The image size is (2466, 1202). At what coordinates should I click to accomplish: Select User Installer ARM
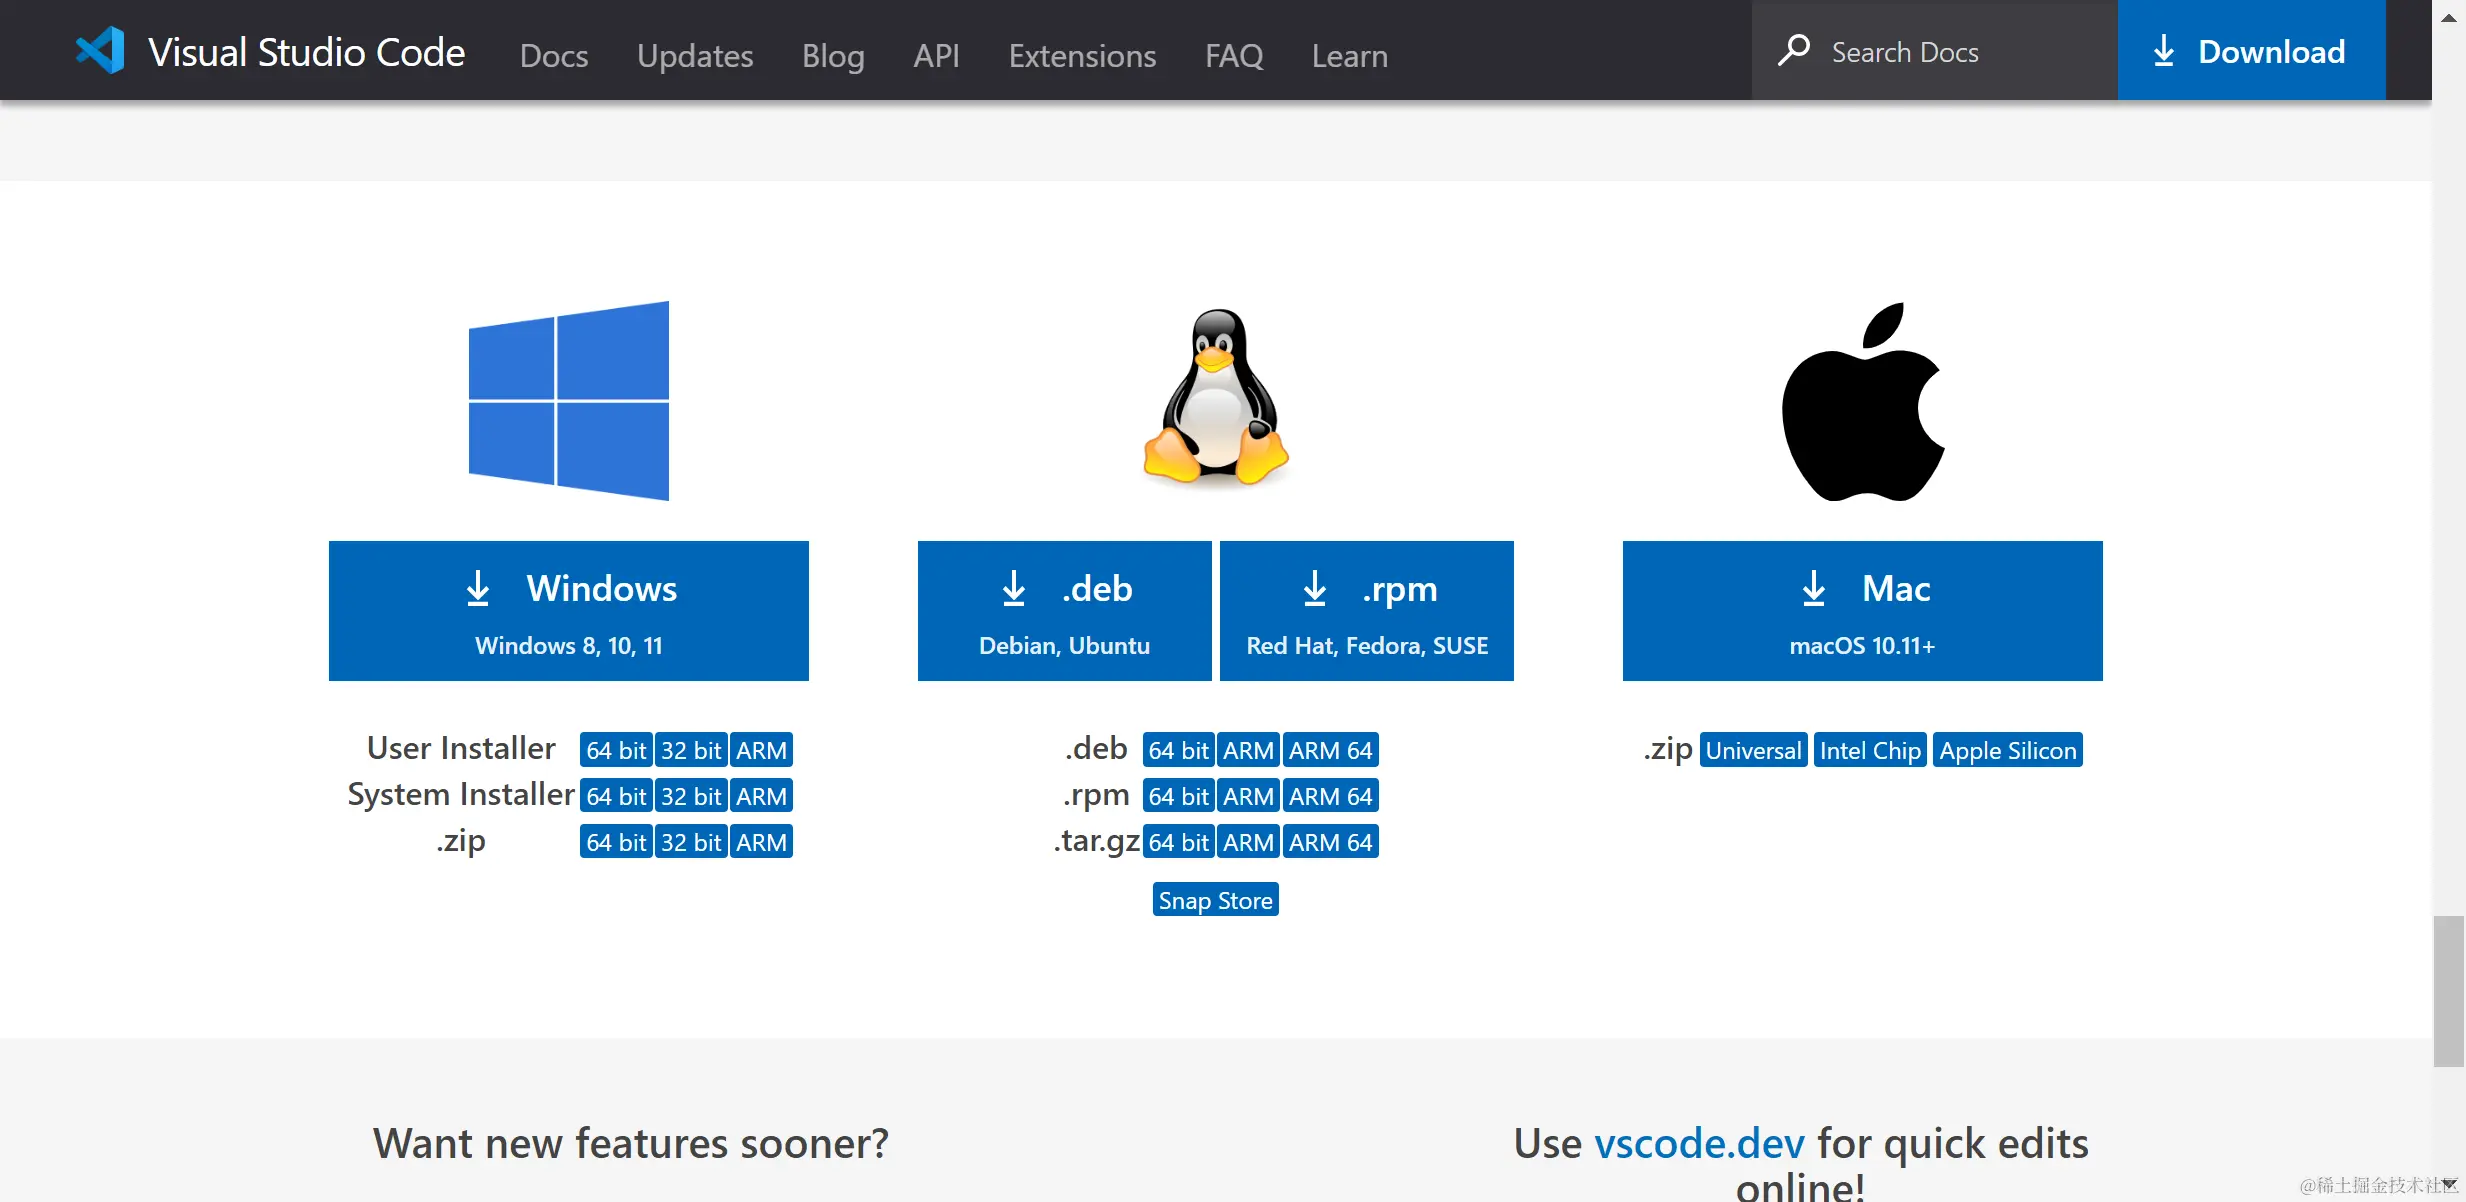tap(761, 750)
